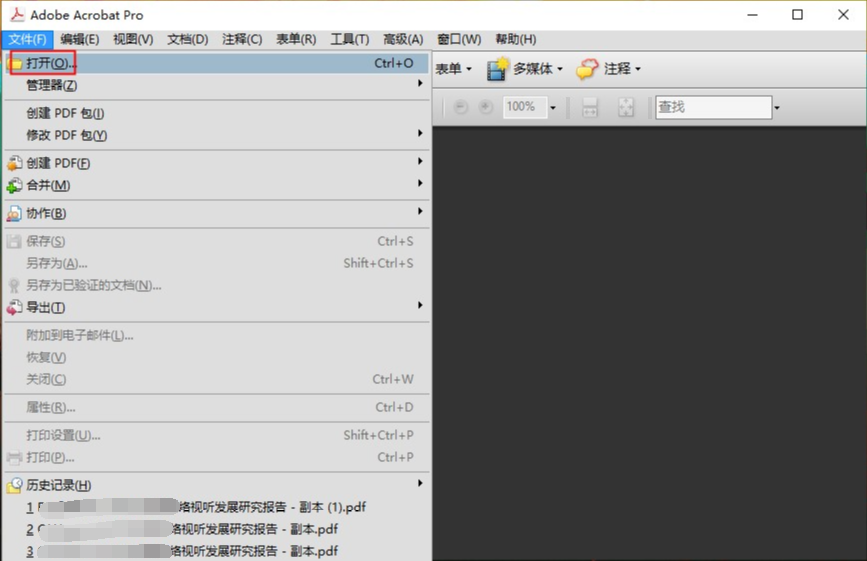This screenshot has height=561, width=867.
Task: Expand the 修改 PDF 包(Y) submenu
Action: 217,135
